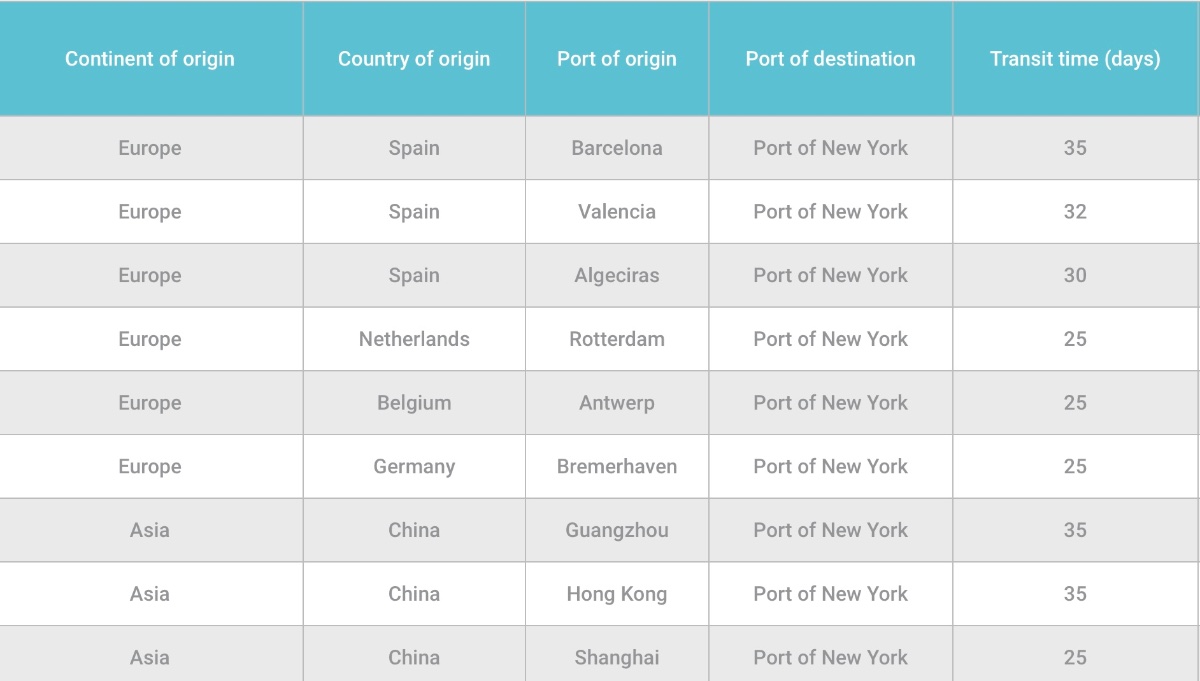The height and width of the screenshot is (681, 1200).
Task: Click the Germany country cell
Action: [414, 467]
